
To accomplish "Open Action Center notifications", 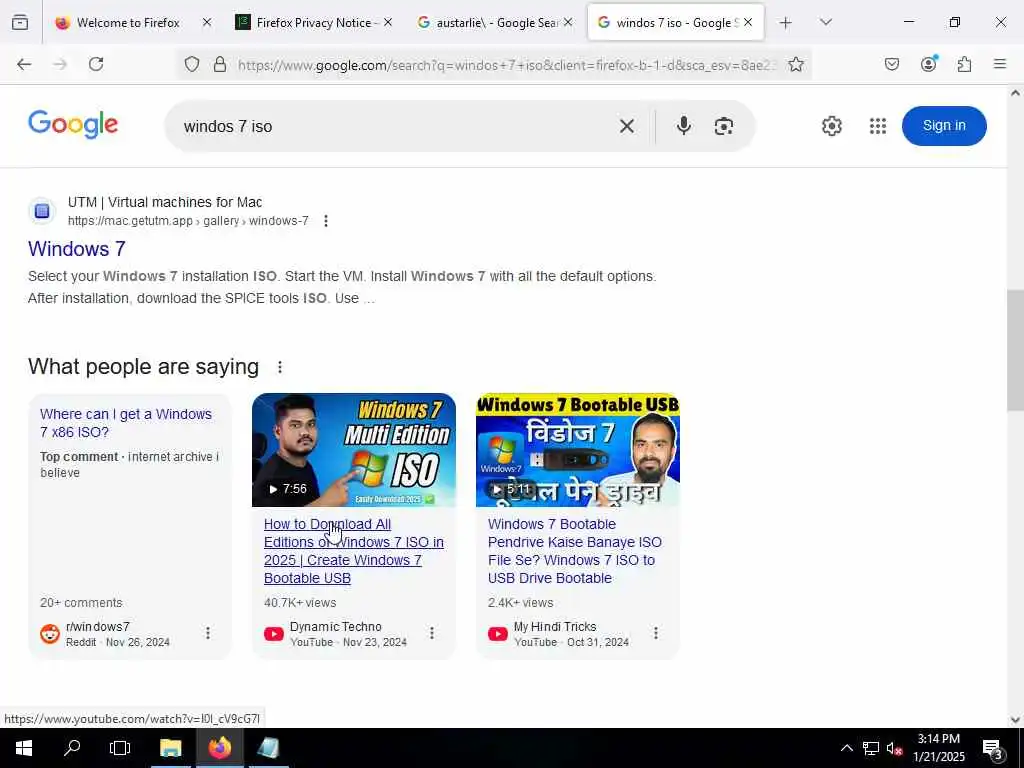I will click(993, 748).
